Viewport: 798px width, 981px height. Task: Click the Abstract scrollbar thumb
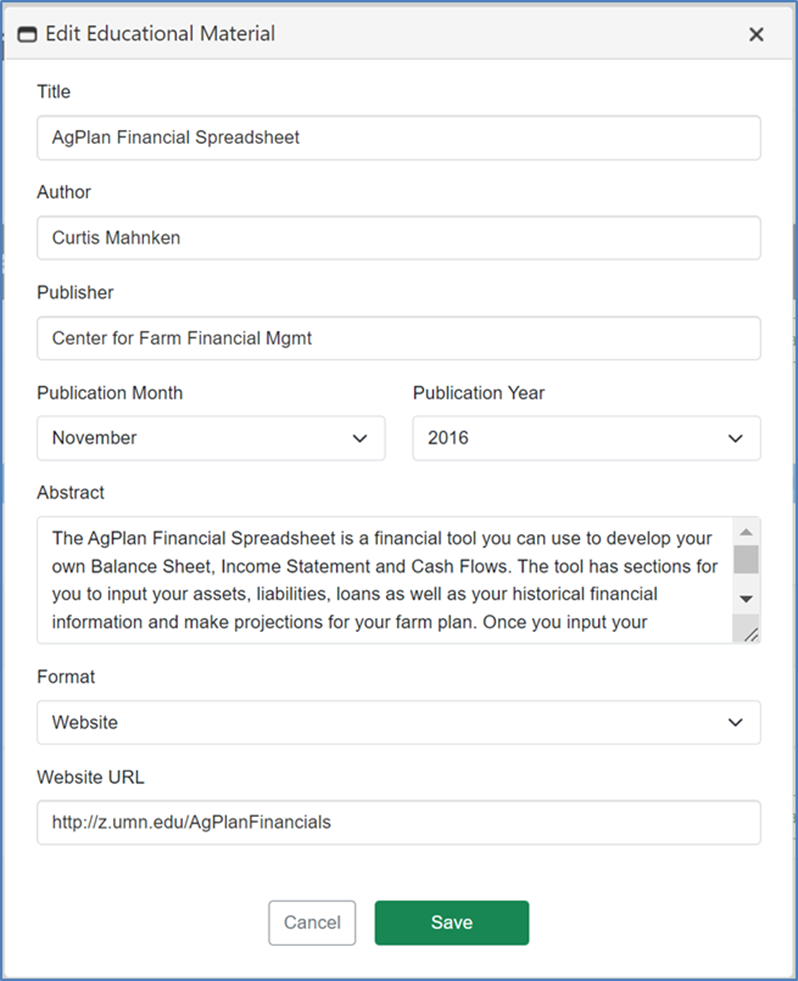[x=745, y=559]
